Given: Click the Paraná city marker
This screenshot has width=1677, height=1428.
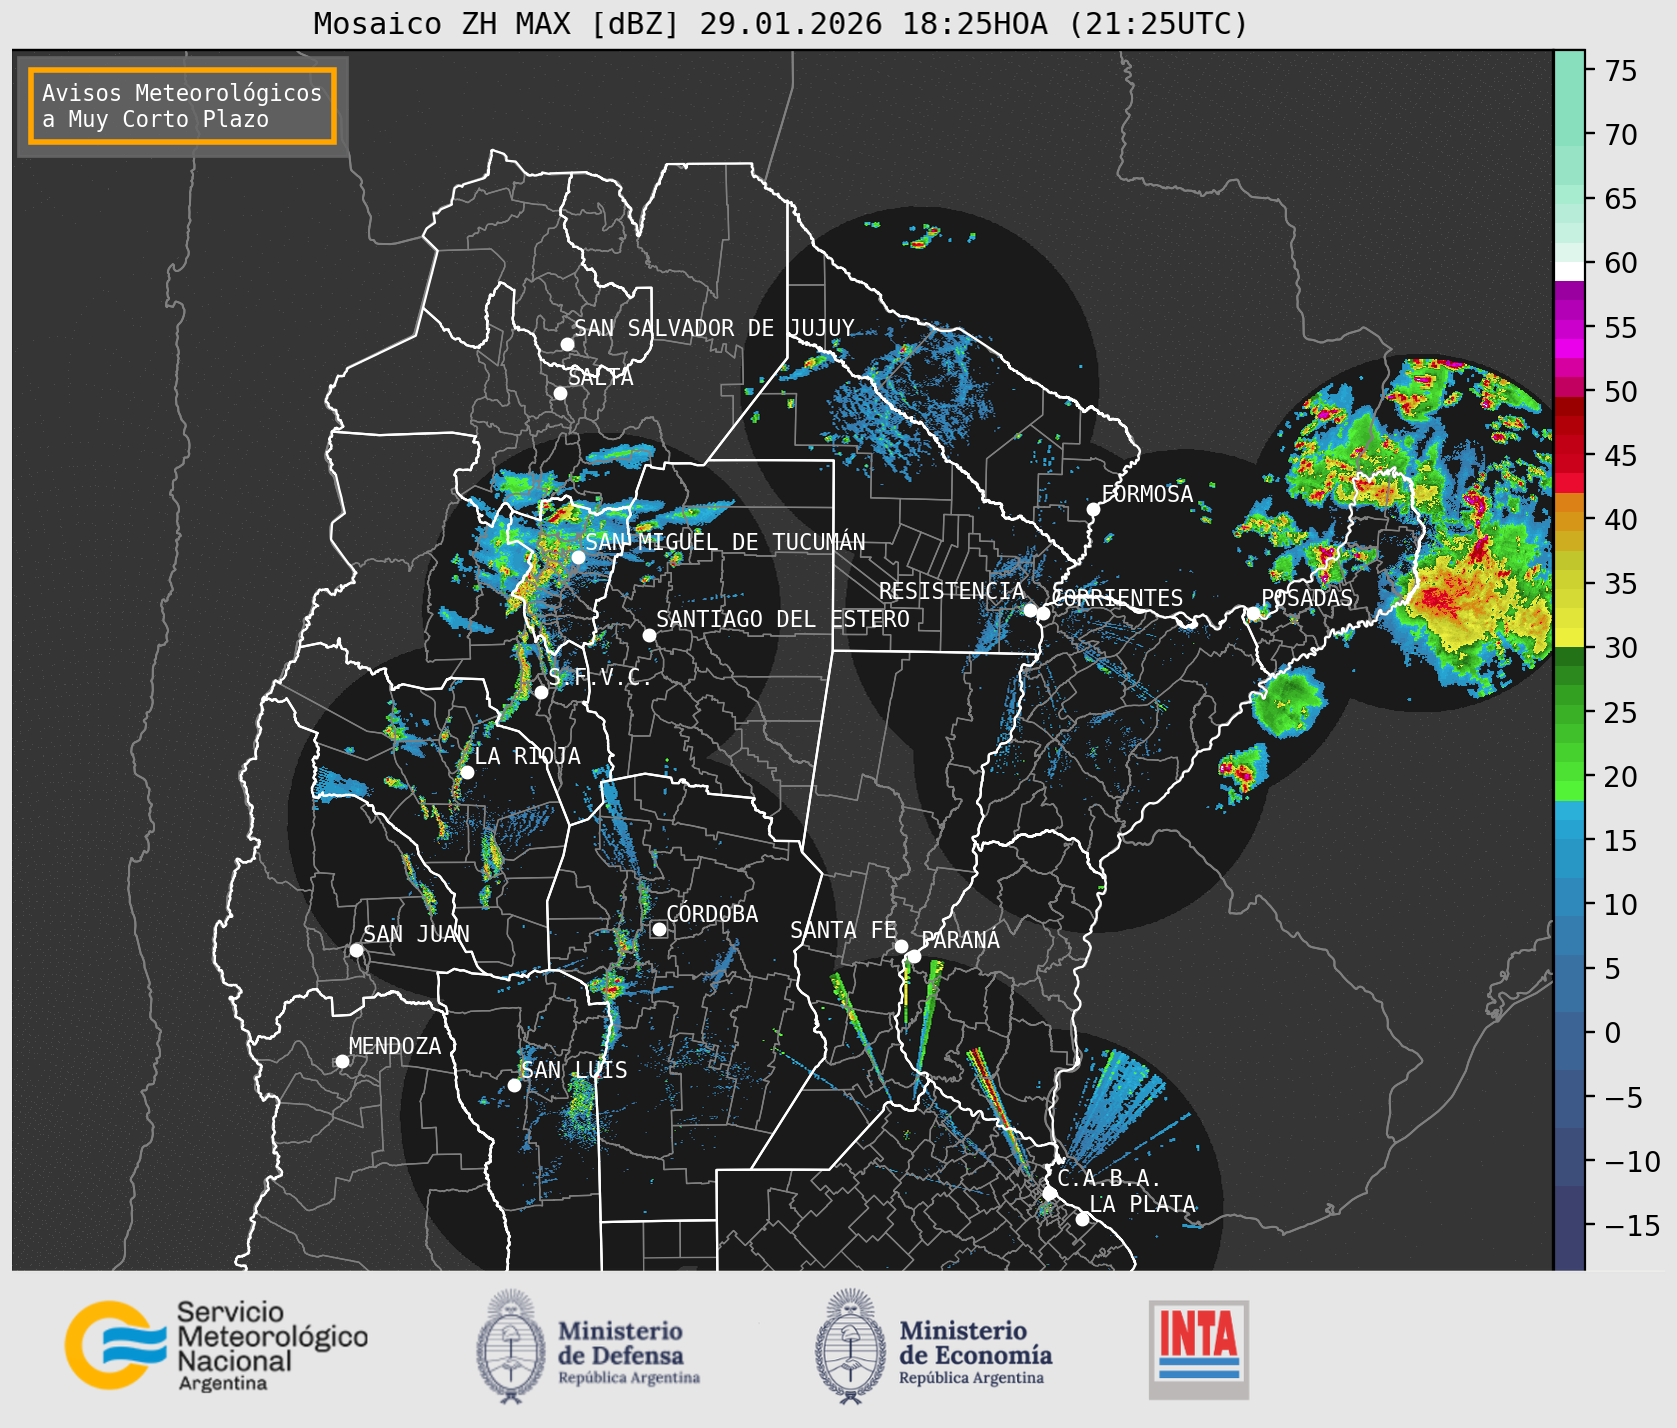Looking at the screenshot, I should (x=914, y=956).
